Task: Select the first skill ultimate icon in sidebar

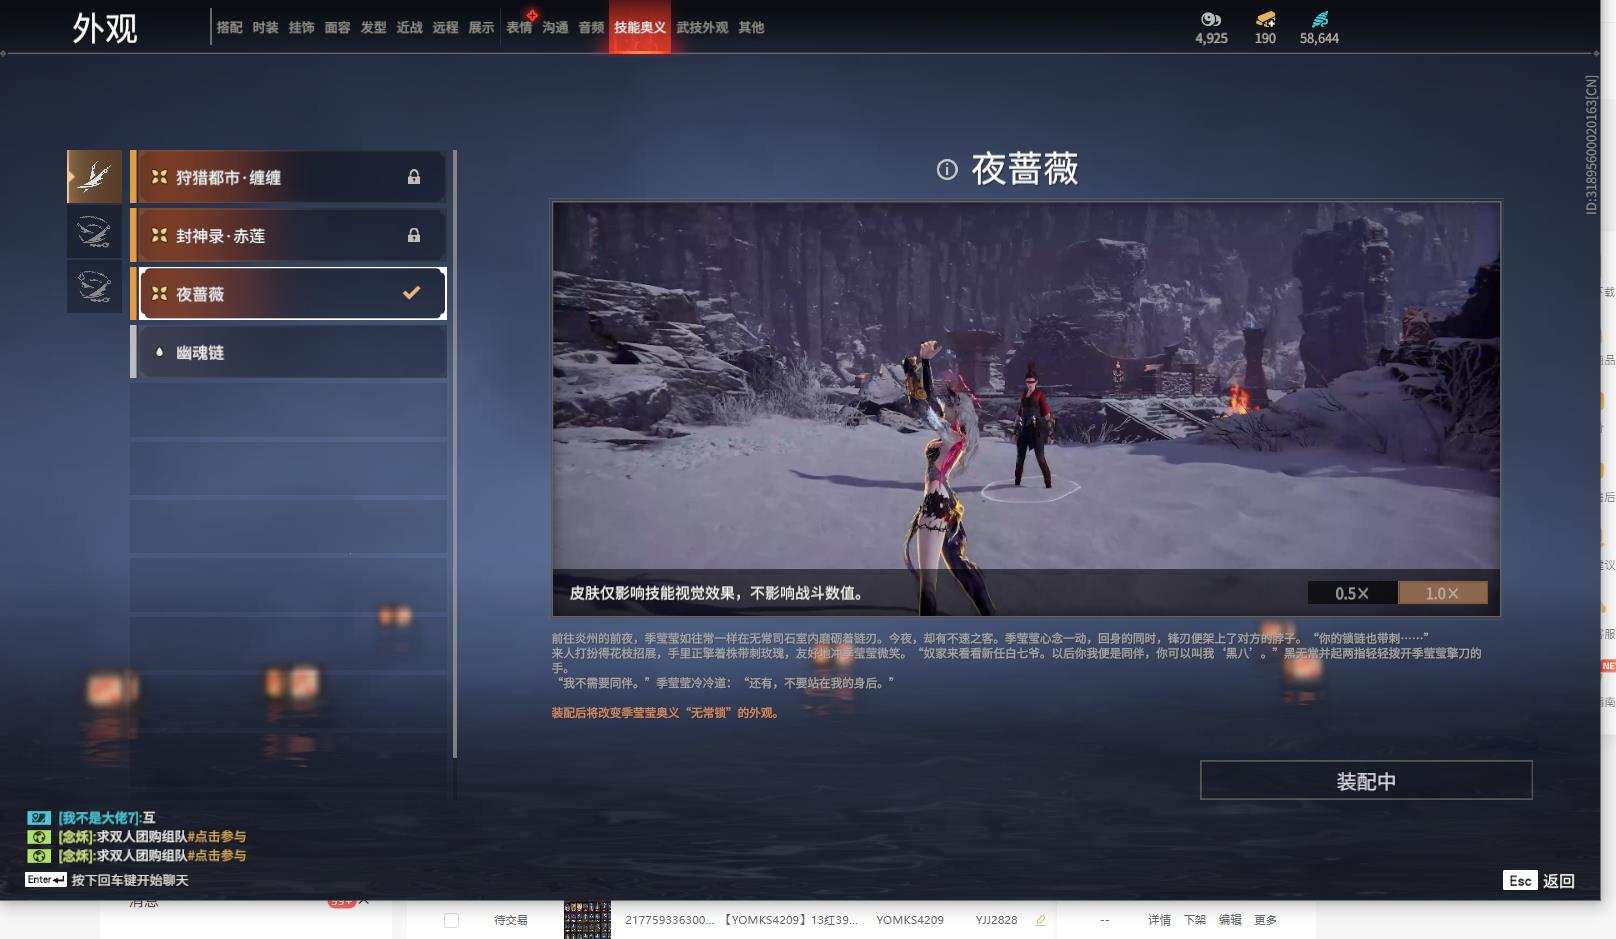Action: [94, 177]
